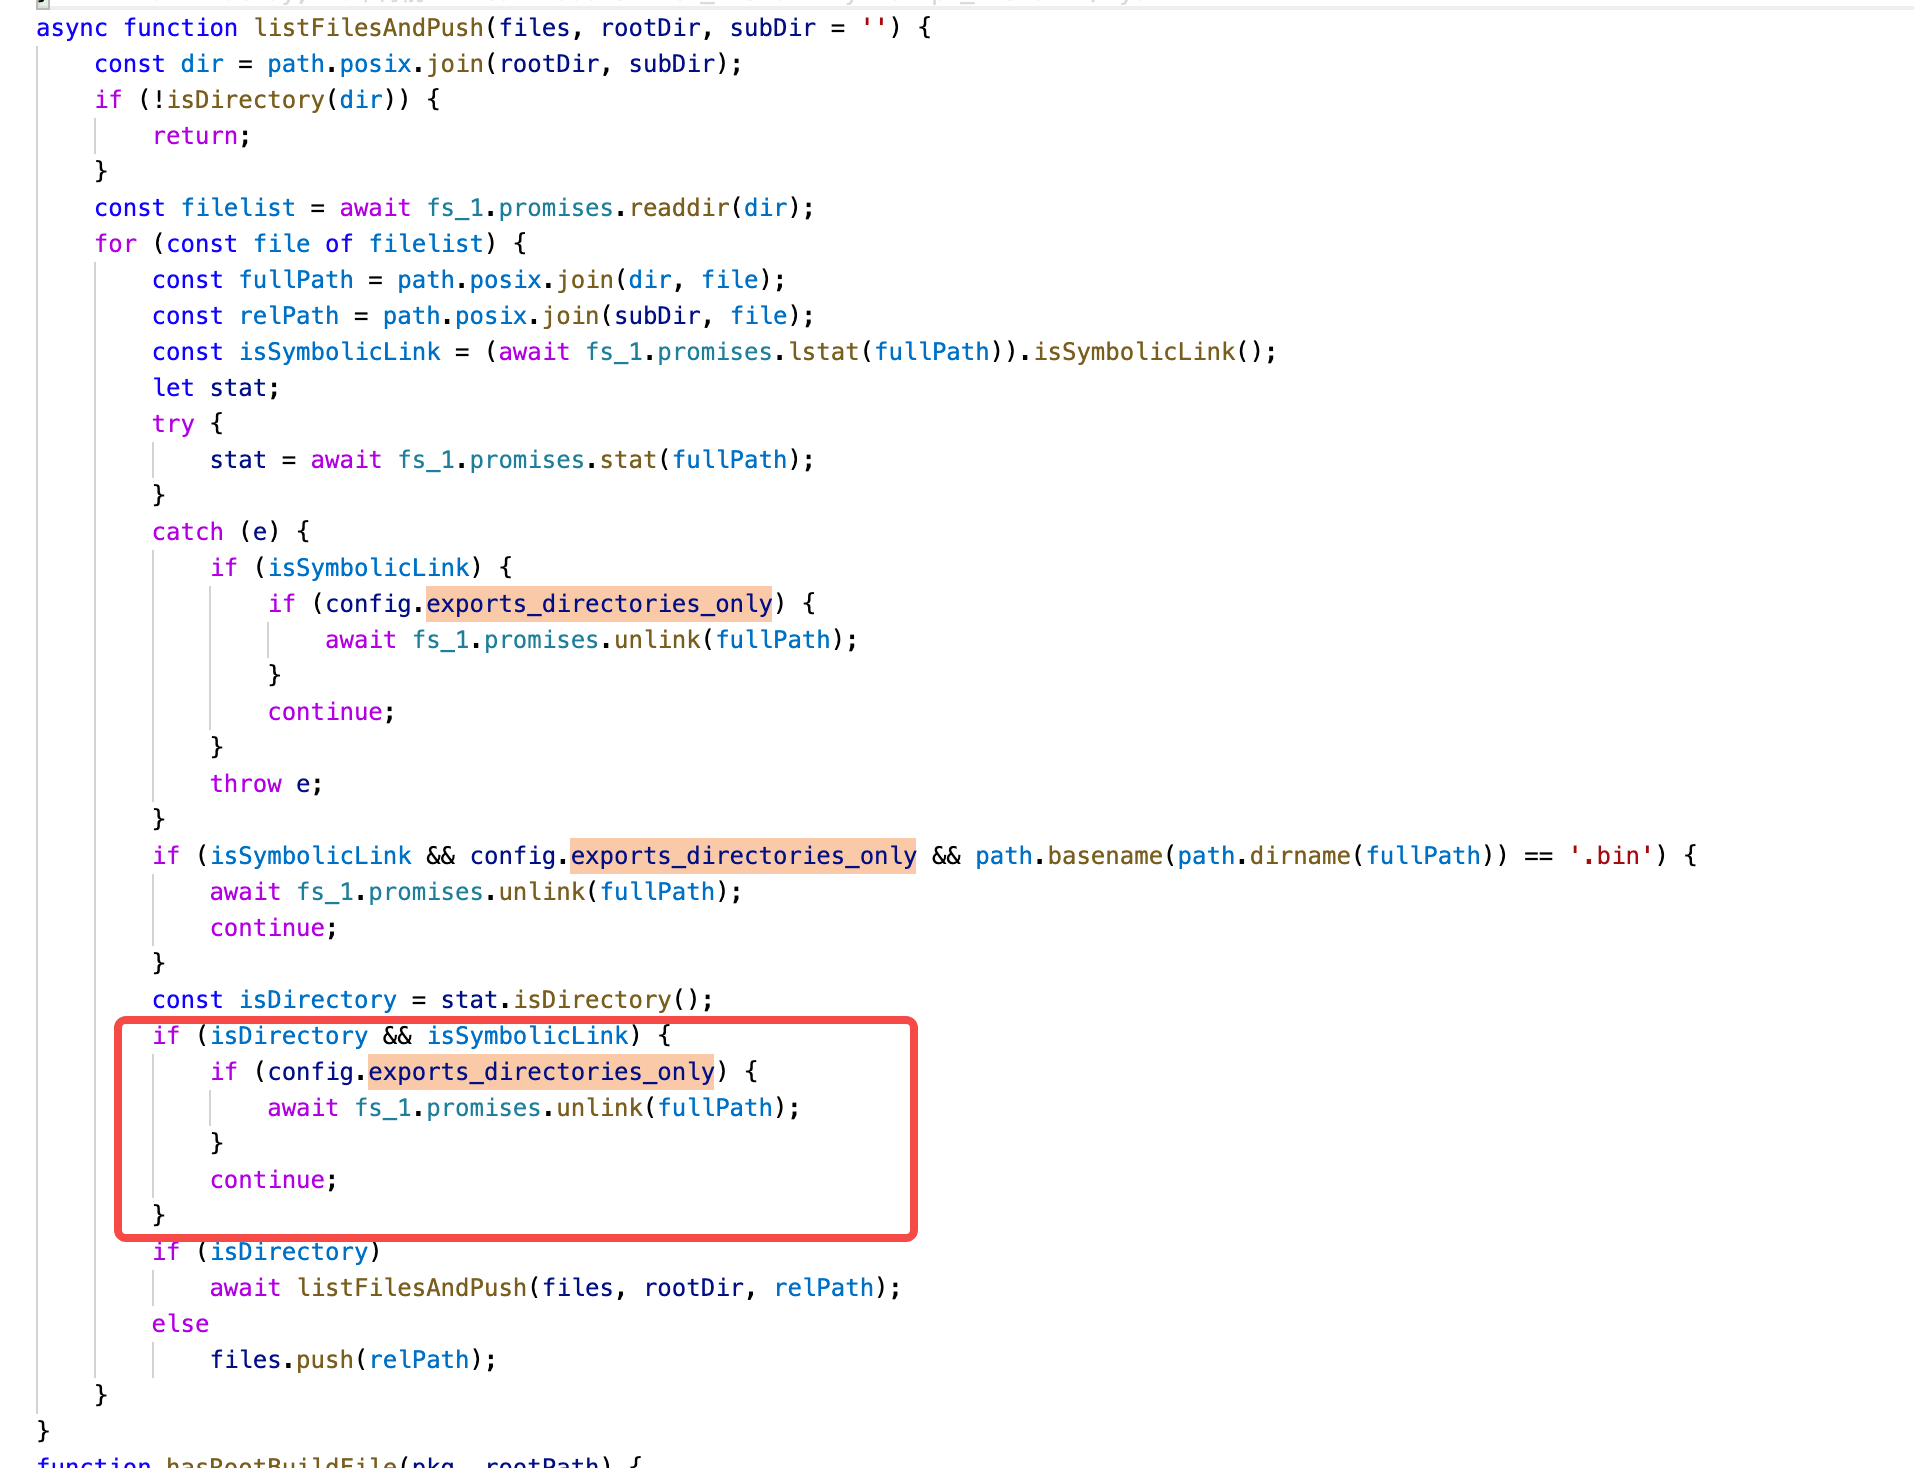The width and height of the screenshot is (1914, 1468).
Task: Click the readdir(dir) call
Action: 715,208
